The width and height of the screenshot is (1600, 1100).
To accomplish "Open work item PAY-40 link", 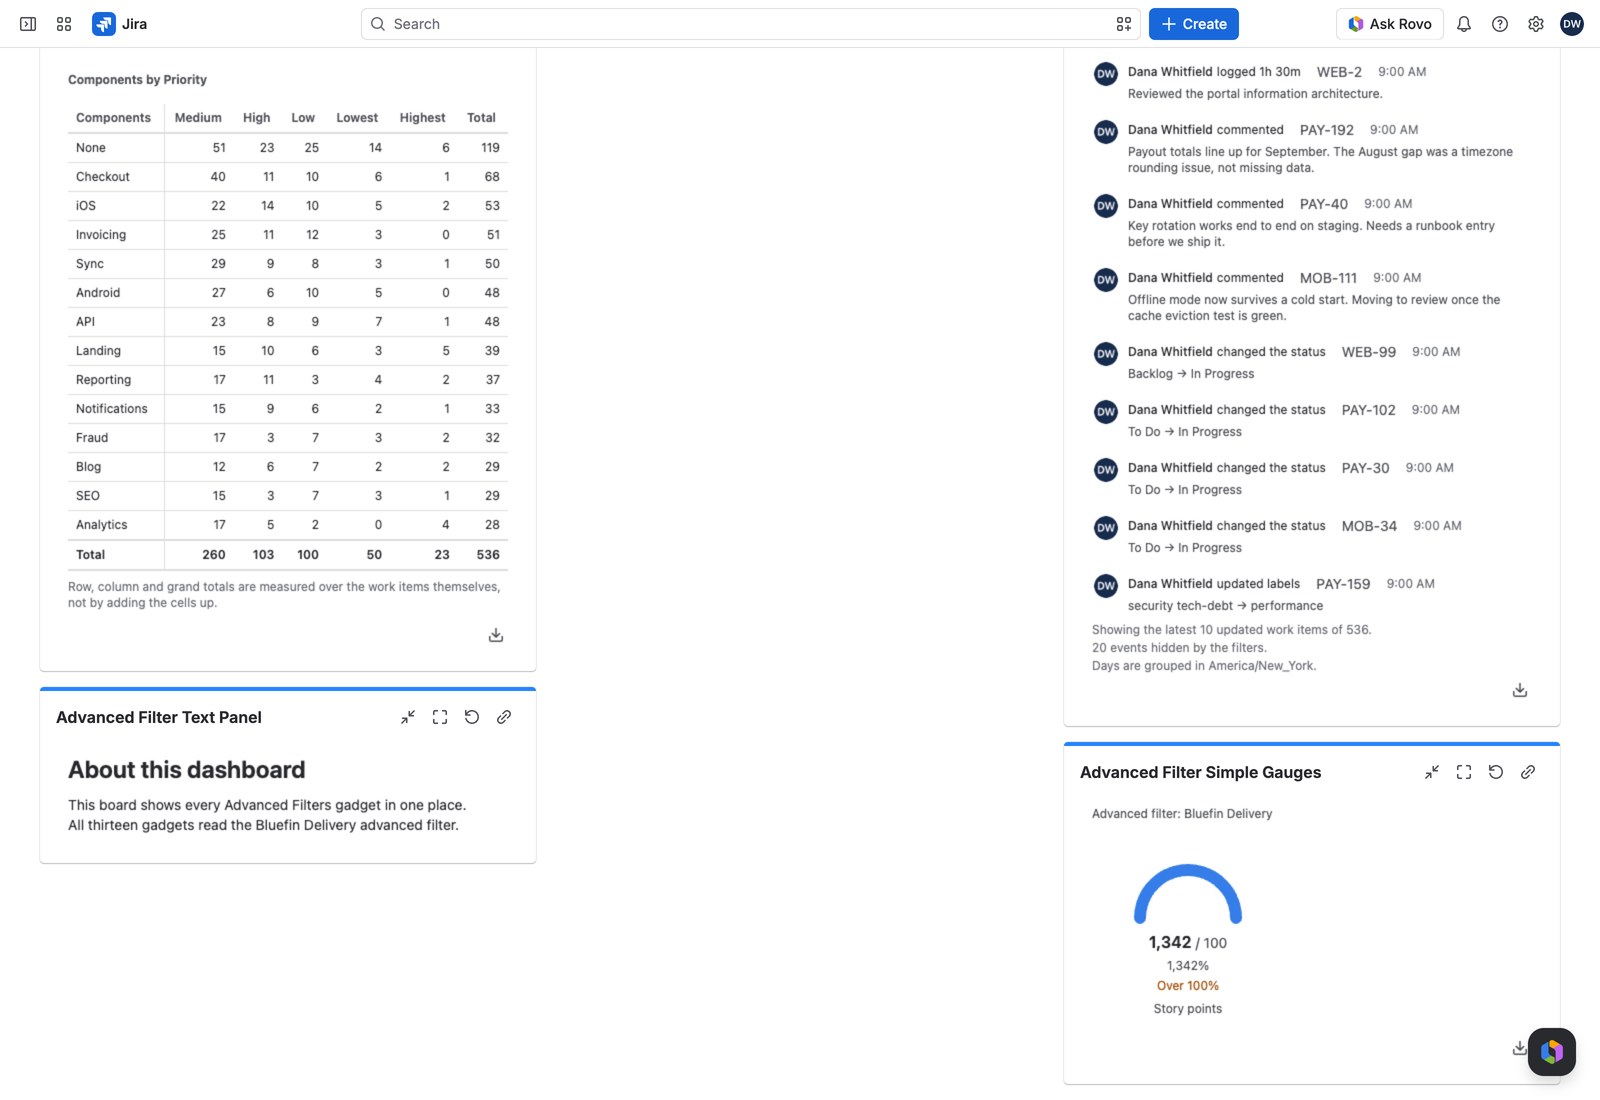I will pyautogui.click(x=1324, y=204).
